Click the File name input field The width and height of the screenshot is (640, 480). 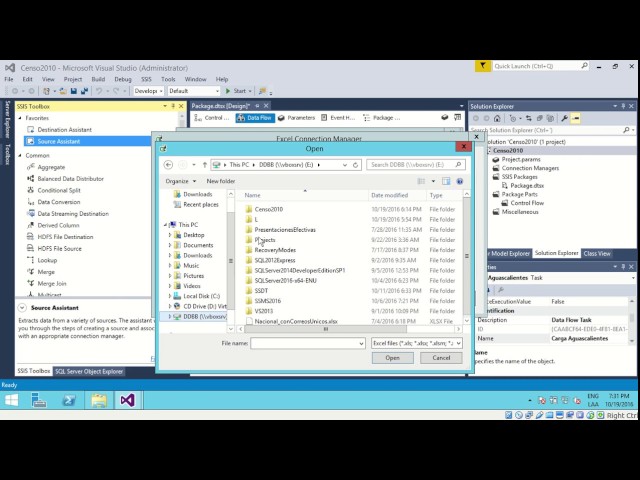click(x=308, y=344)
